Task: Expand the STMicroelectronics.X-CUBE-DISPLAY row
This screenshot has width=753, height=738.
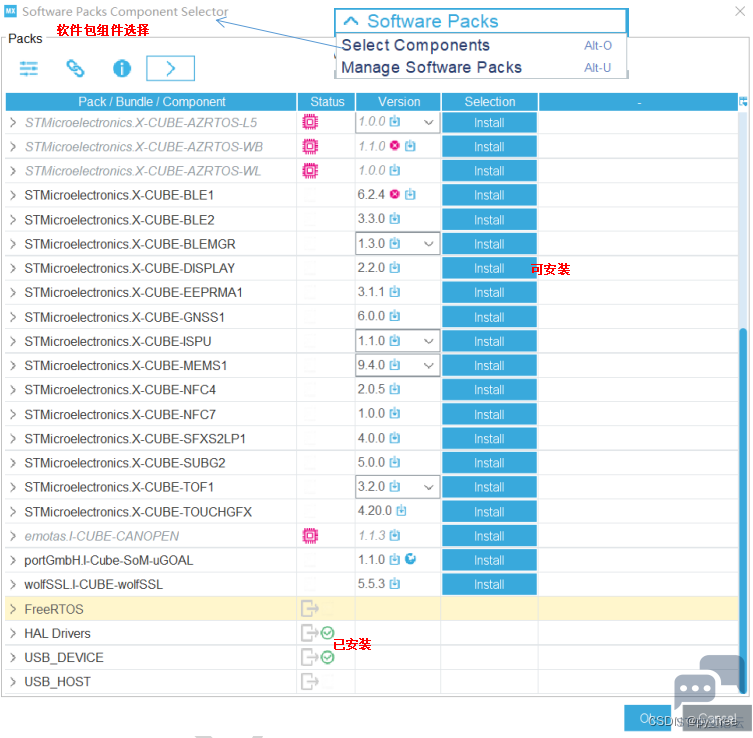Action: pyautogui.click(x=13, y=268)
